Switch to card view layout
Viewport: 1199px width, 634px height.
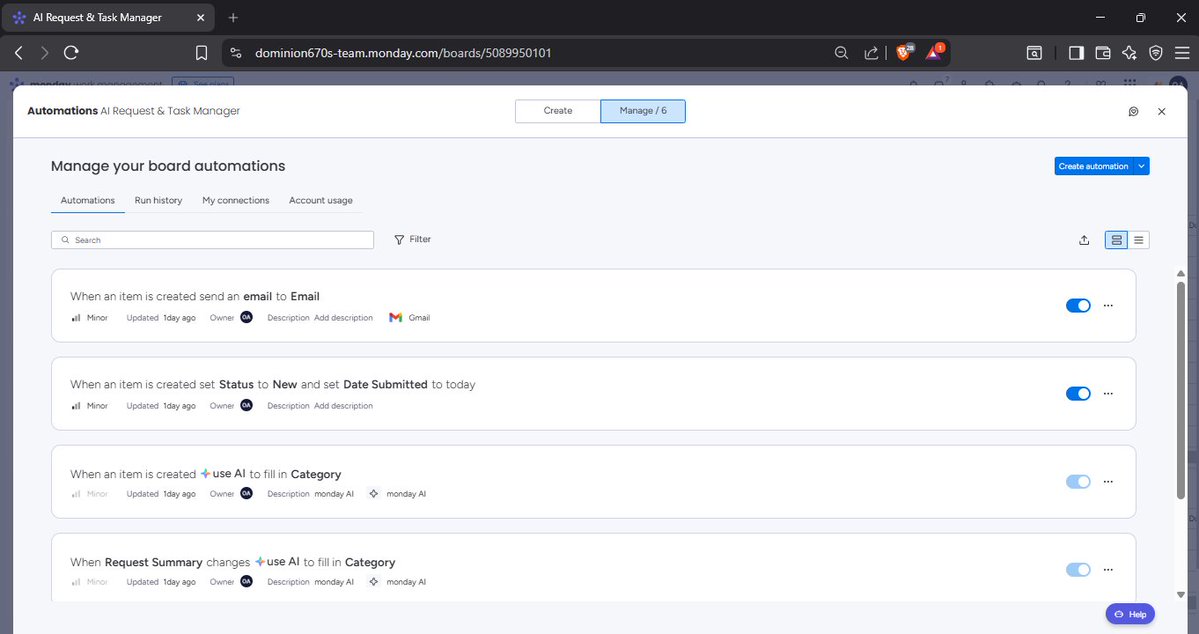click(1116, 240)
